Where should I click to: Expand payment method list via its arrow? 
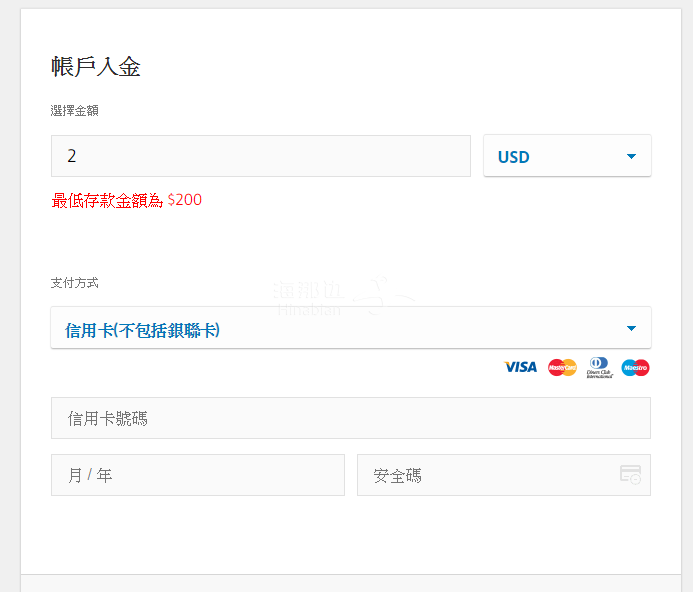point(631,329)
